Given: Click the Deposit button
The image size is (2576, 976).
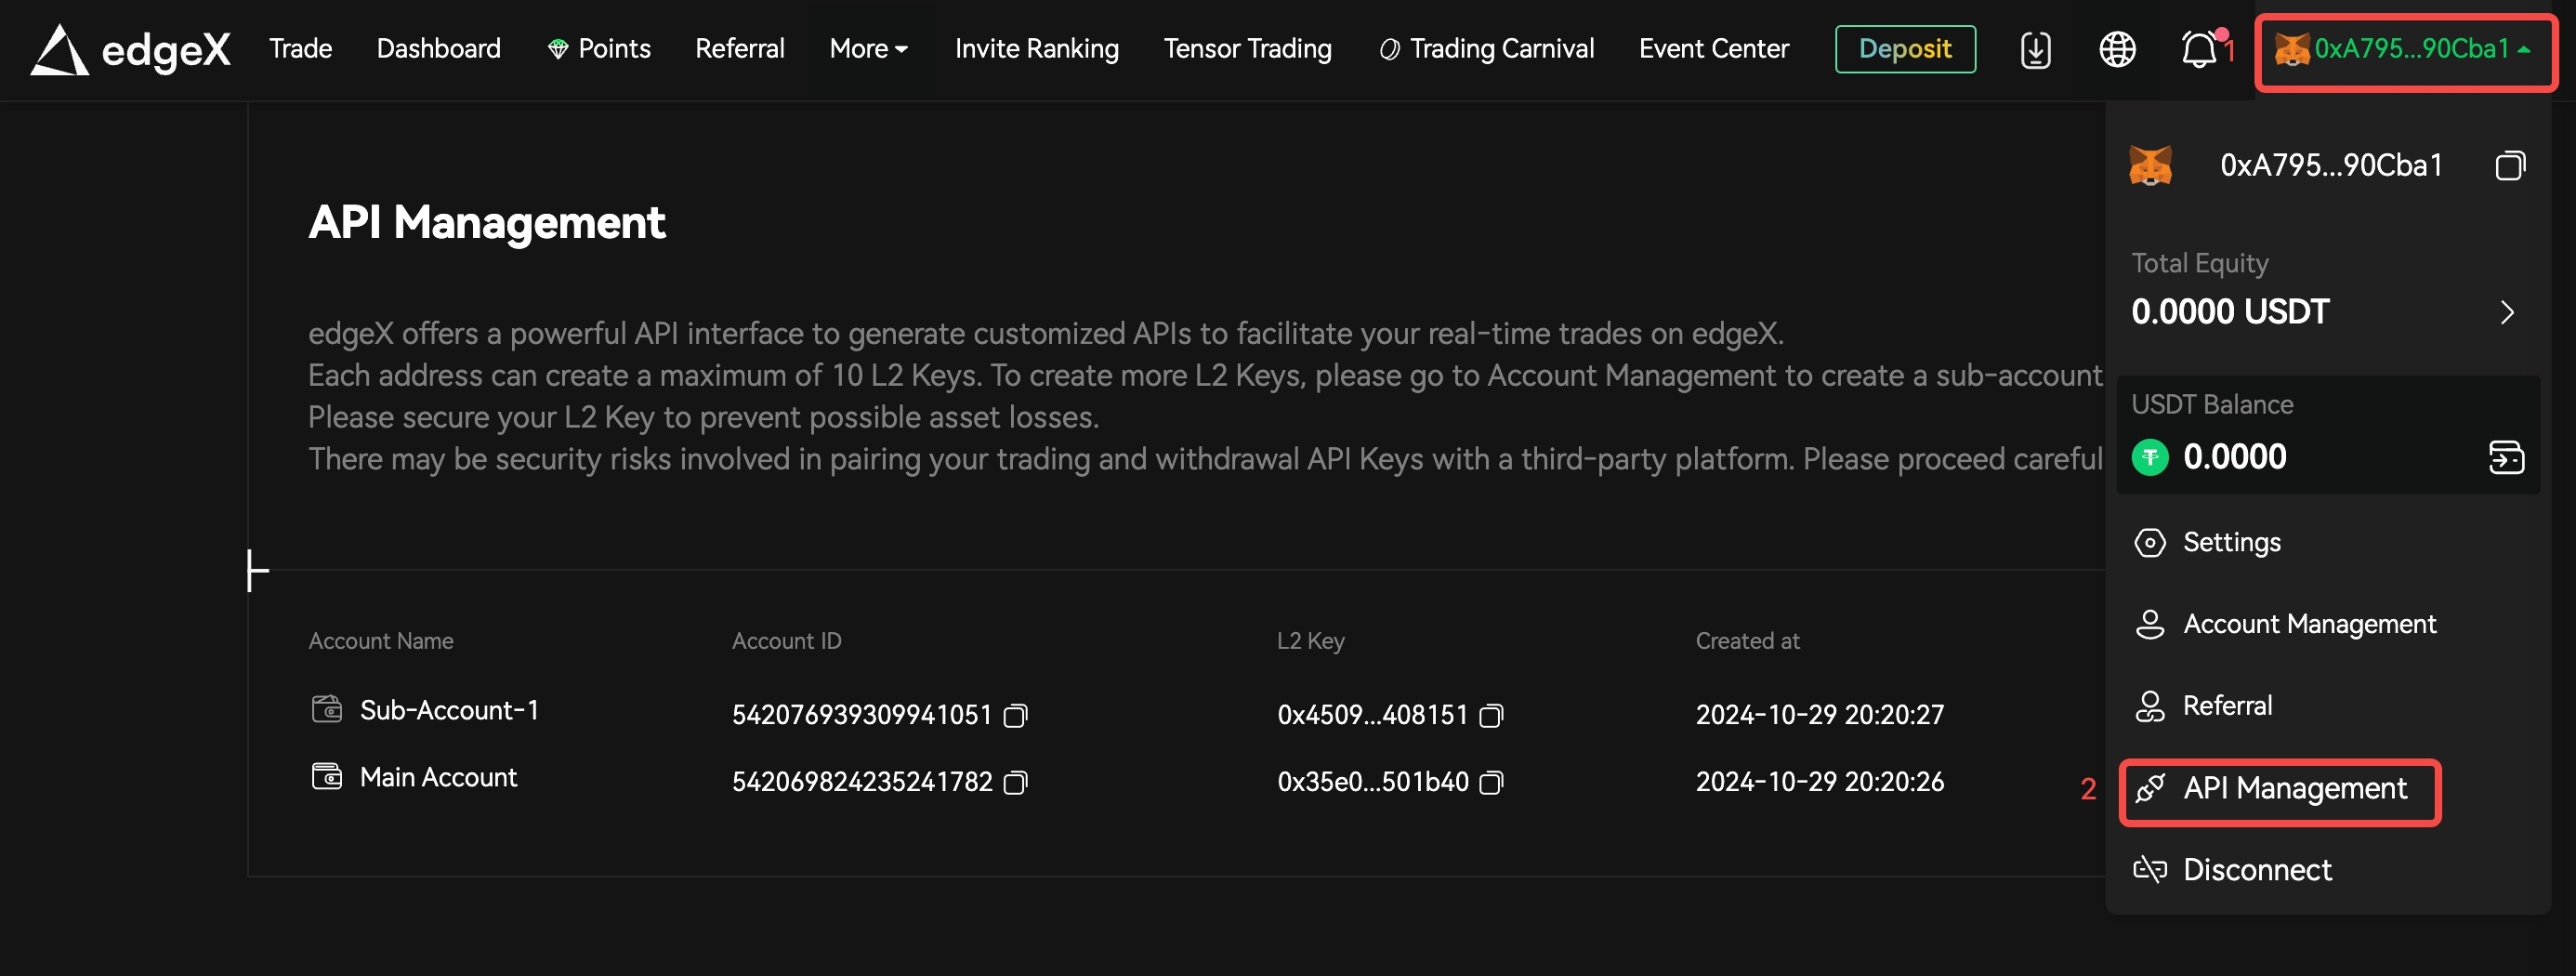Looking at the screenshot, I should pyautogui.click(x=1904, y=49).
